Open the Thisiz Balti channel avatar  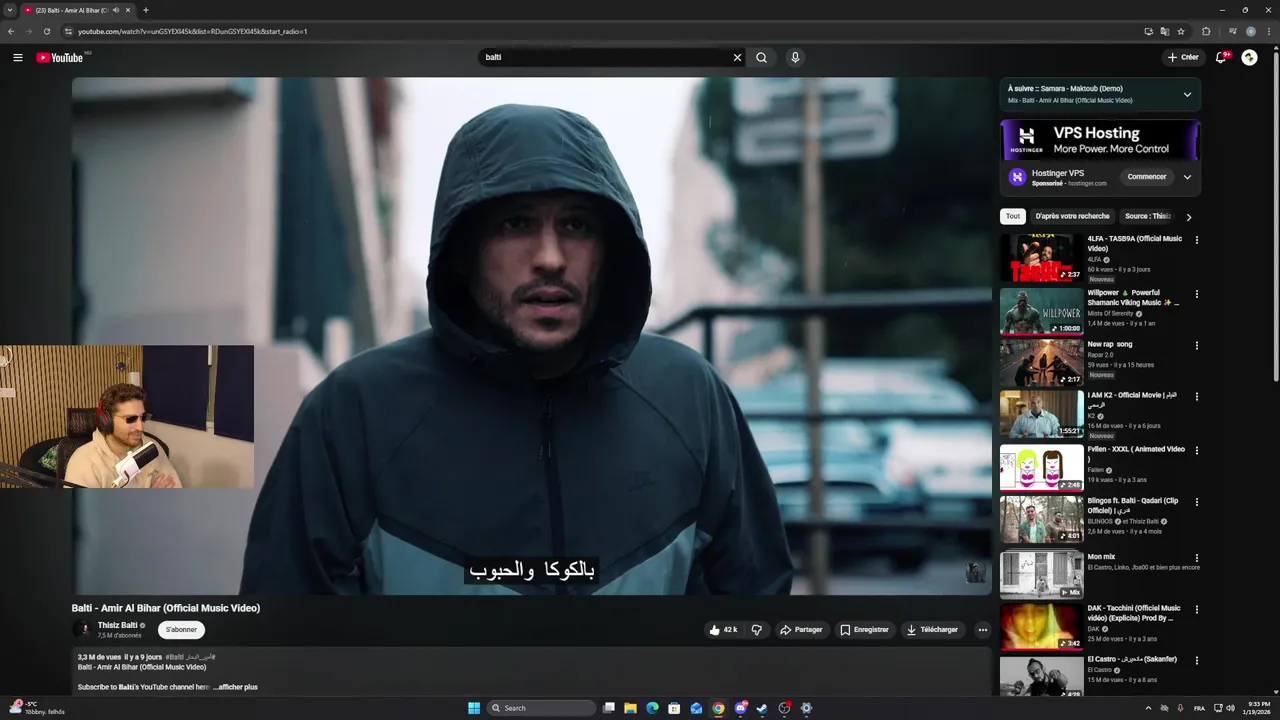82,630
